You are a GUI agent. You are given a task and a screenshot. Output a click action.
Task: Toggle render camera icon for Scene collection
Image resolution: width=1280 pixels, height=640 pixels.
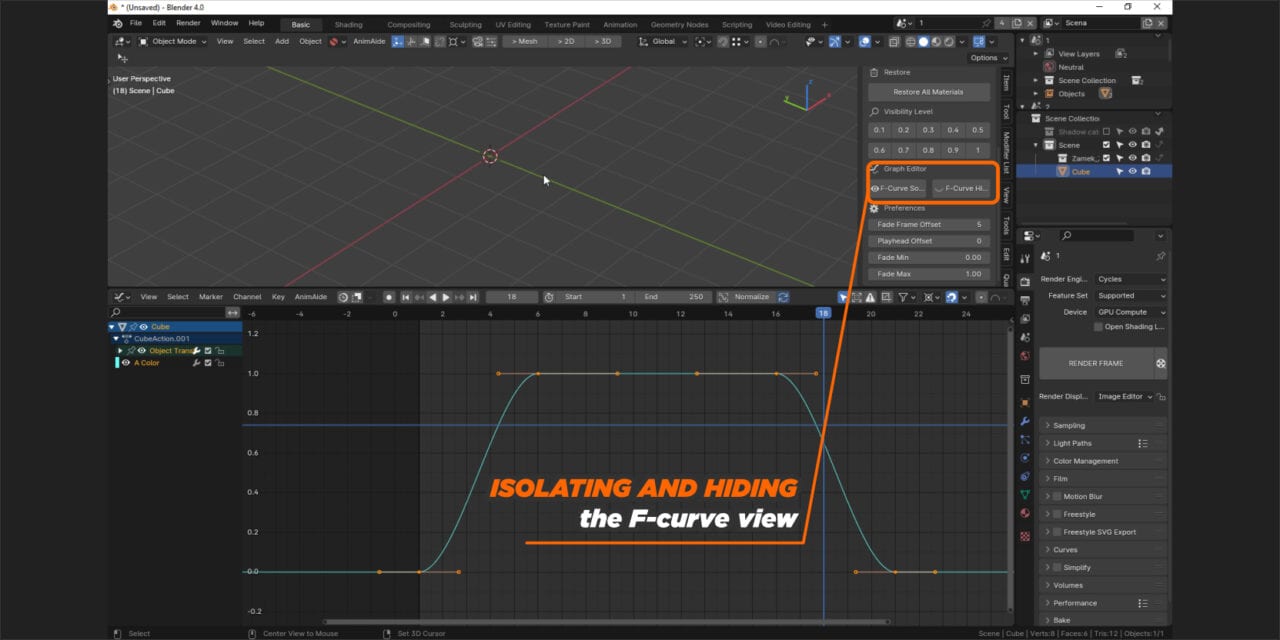(x=1146, y=145)
